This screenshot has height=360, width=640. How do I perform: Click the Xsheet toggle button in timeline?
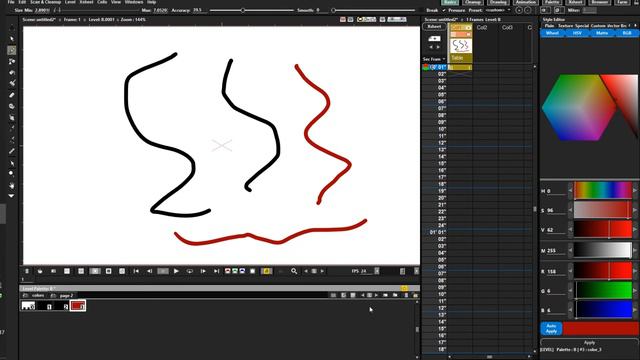pos(434,27)
